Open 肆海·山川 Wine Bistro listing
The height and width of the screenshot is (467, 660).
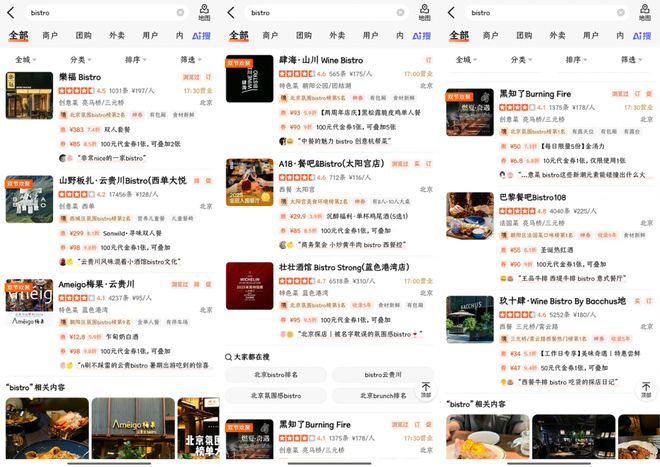pyautogui.click(x=321, y=60)
